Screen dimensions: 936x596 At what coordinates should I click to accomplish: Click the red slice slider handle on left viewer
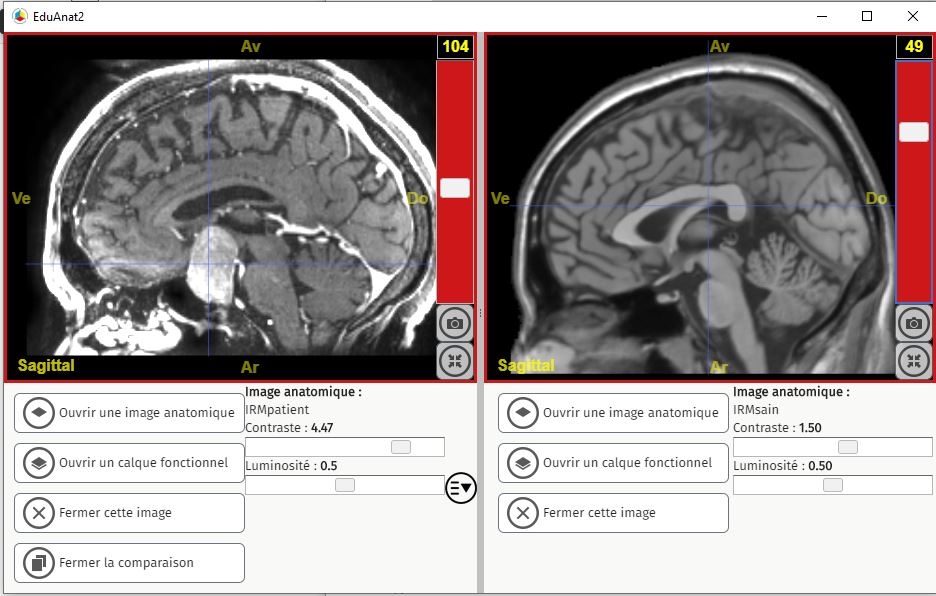455,188
